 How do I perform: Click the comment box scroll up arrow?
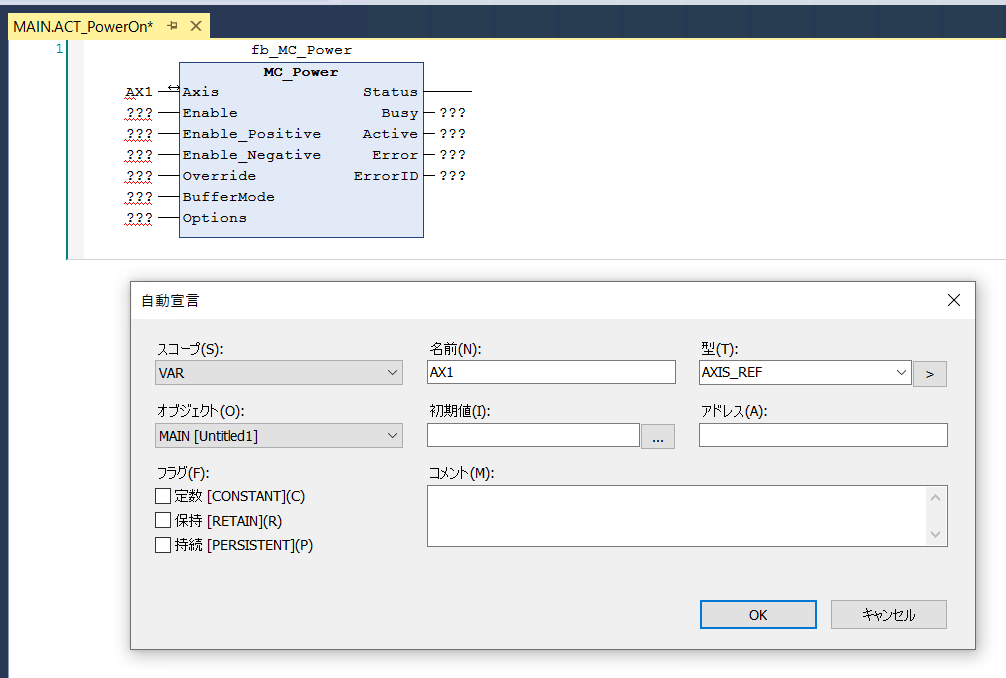coord(935,498)
